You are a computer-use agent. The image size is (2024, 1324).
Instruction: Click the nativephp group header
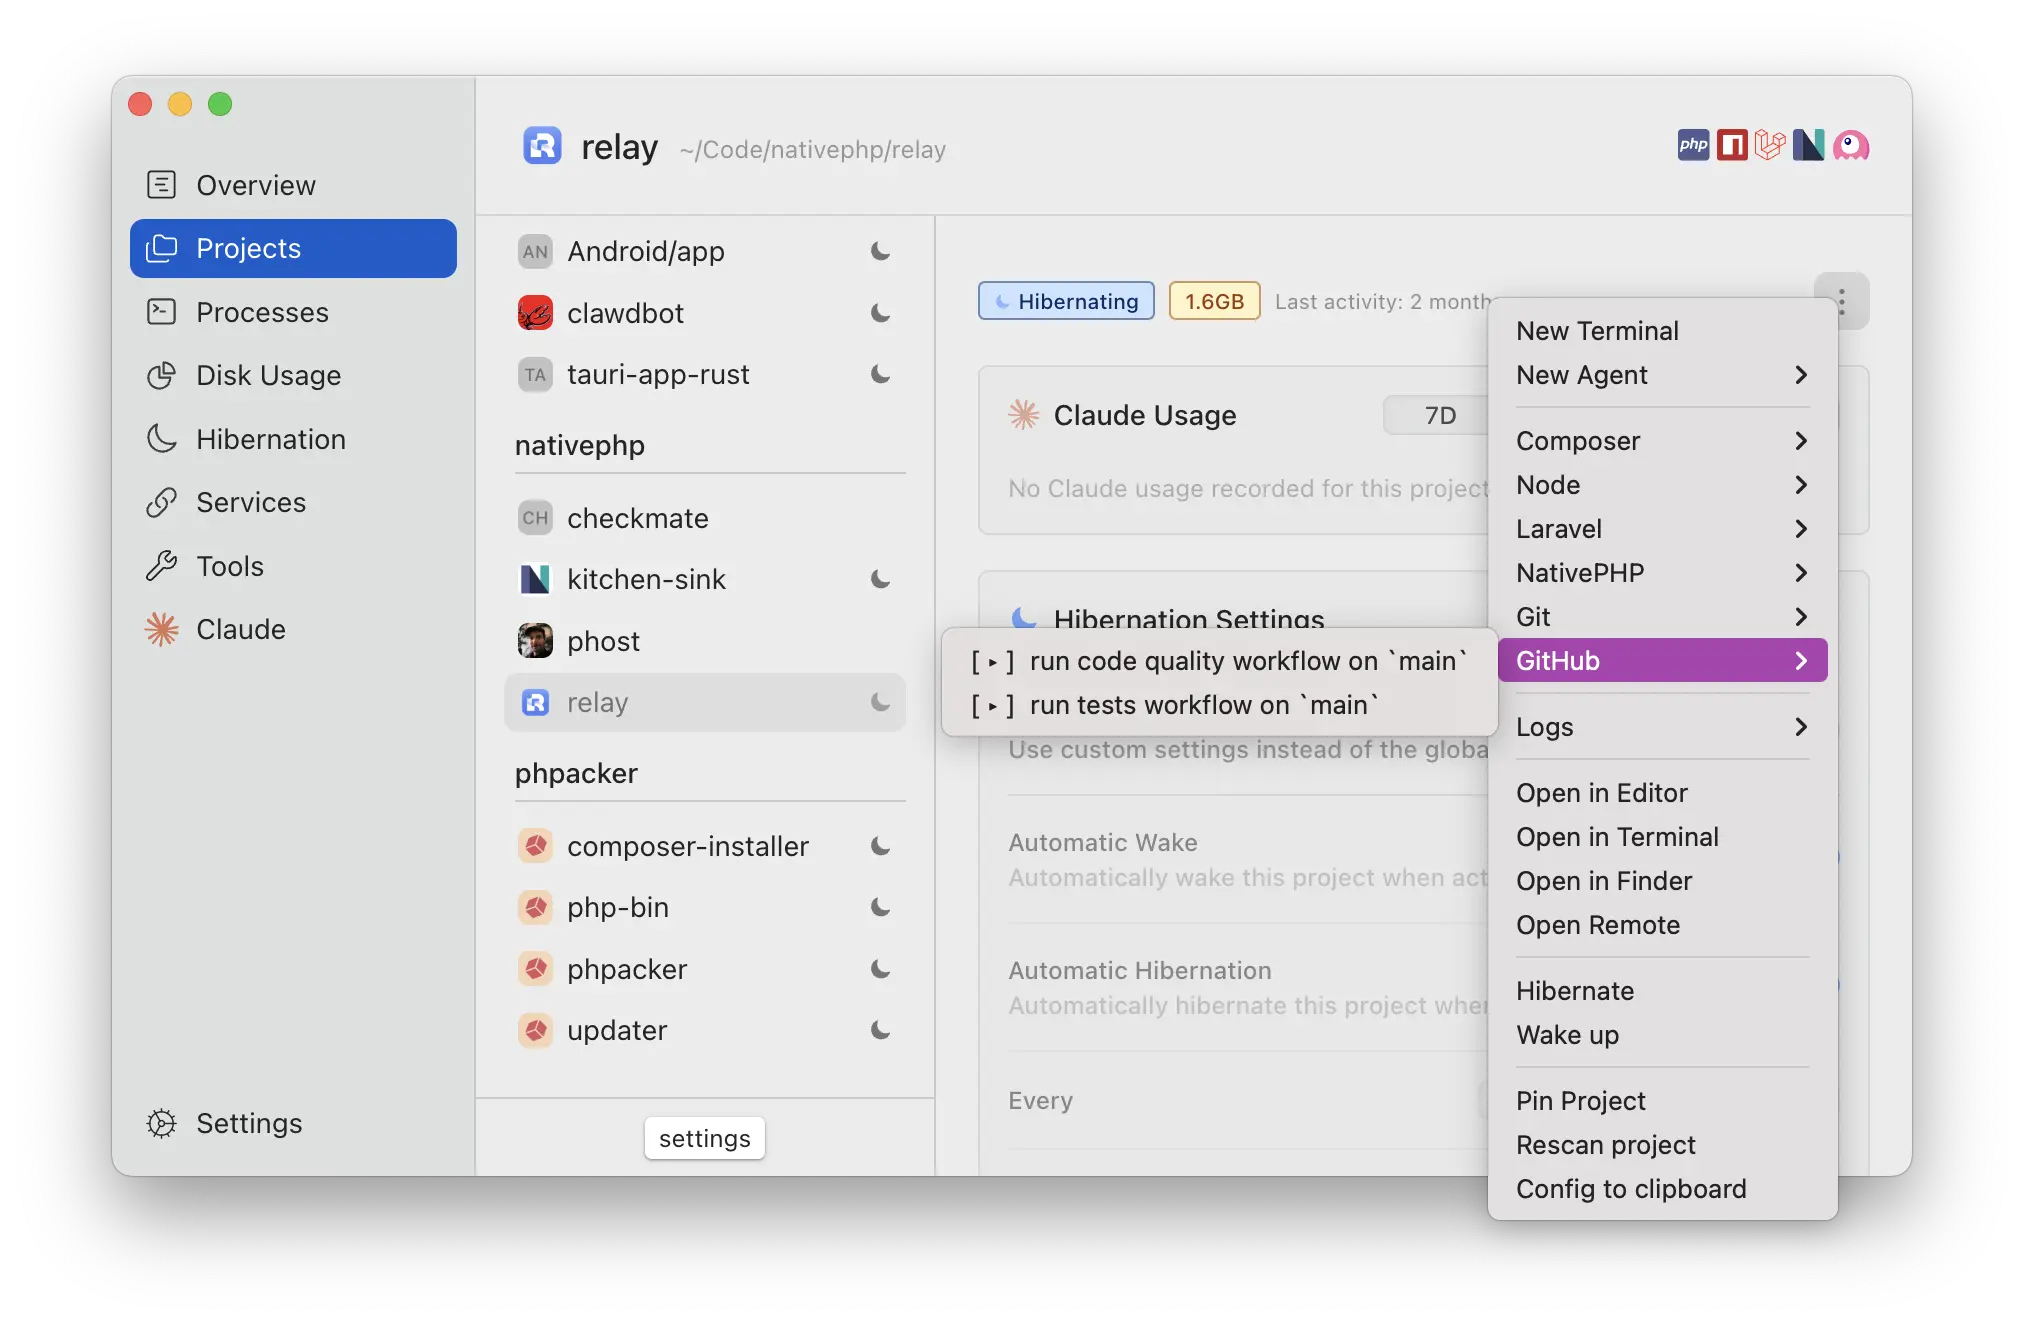(580, 445)
